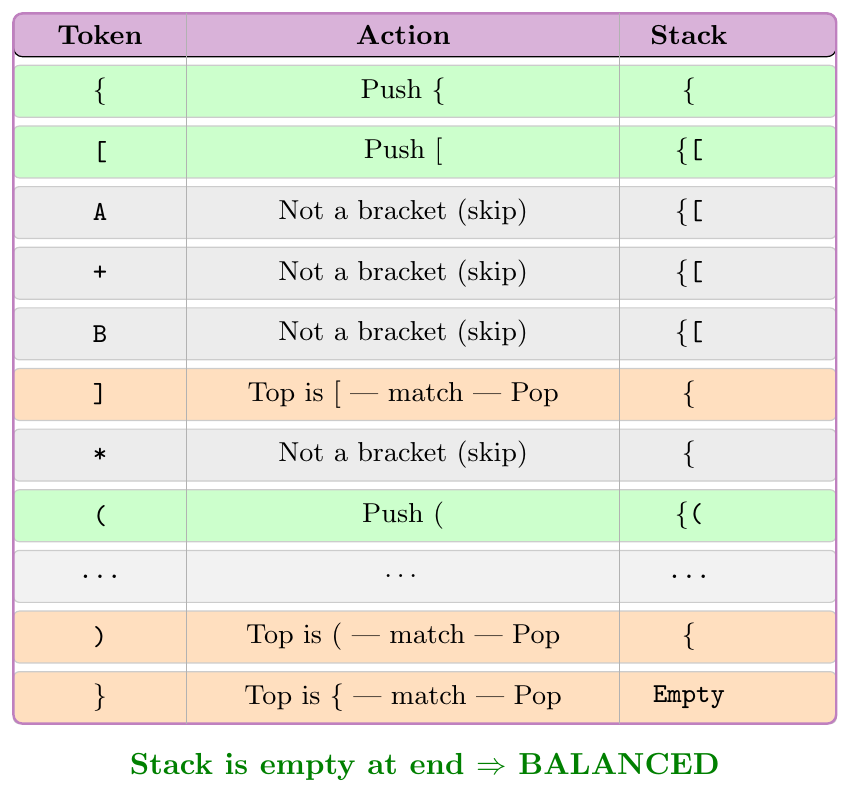The width and height of the screenshot is (850, 794).
Task: Click the 'Stack is empty at end ⇒ BALANCED' text
Action: coord(424,765)
